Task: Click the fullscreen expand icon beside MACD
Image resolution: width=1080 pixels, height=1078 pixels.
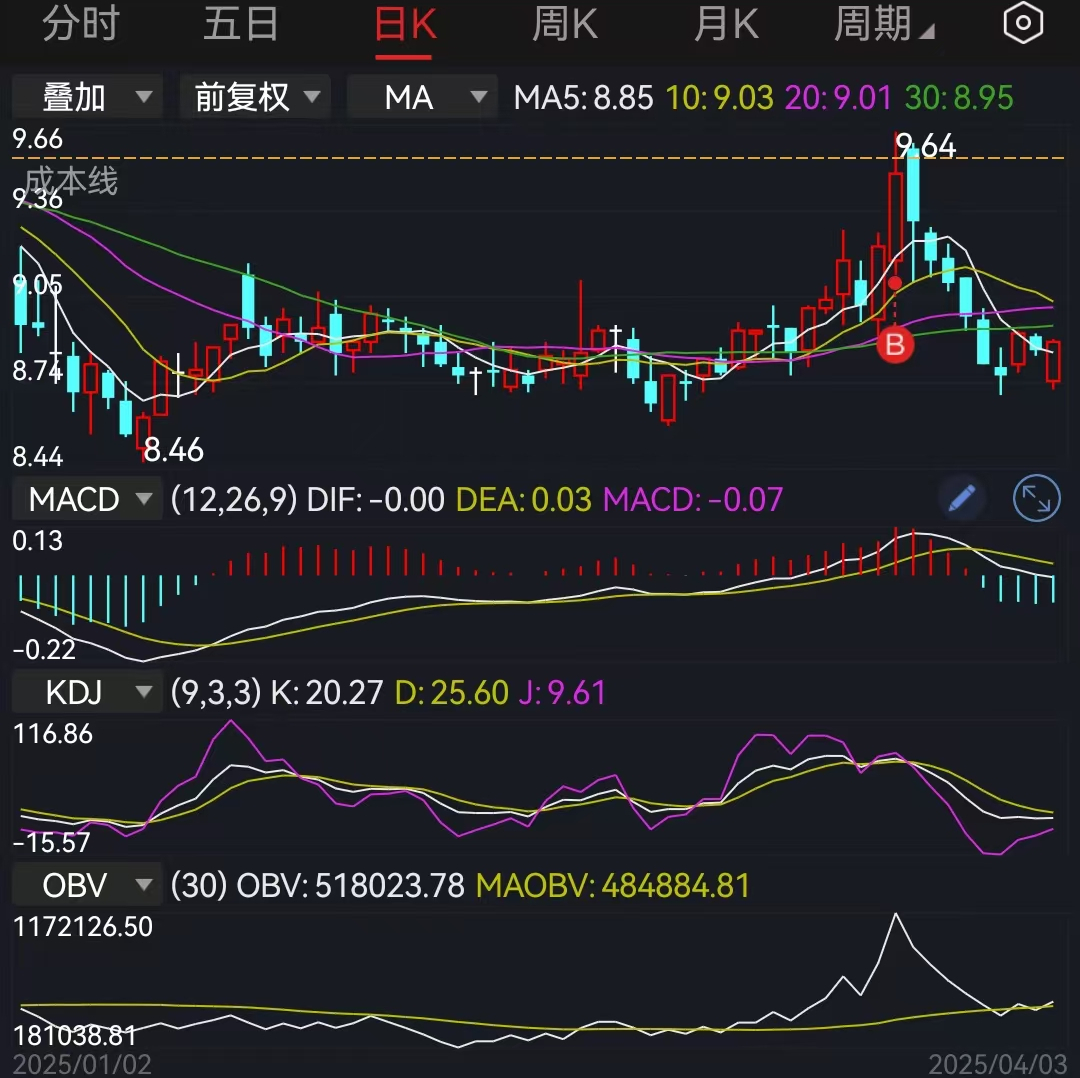Action: coord(1036,499)
